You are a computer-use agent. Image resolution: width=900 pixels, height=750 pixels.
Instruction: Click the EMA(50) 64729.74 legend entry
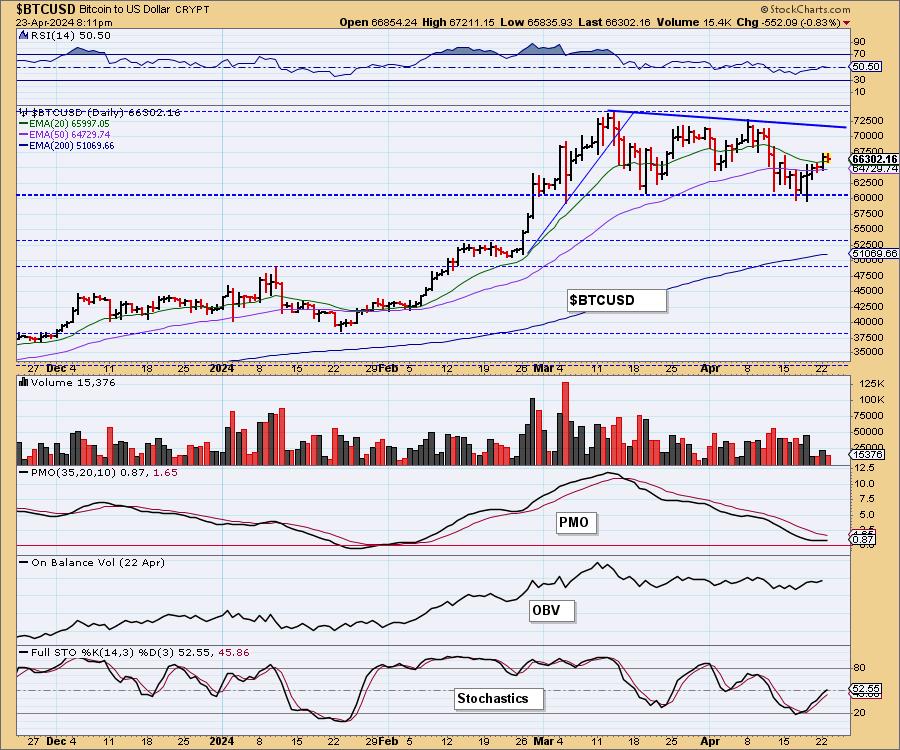64,134
